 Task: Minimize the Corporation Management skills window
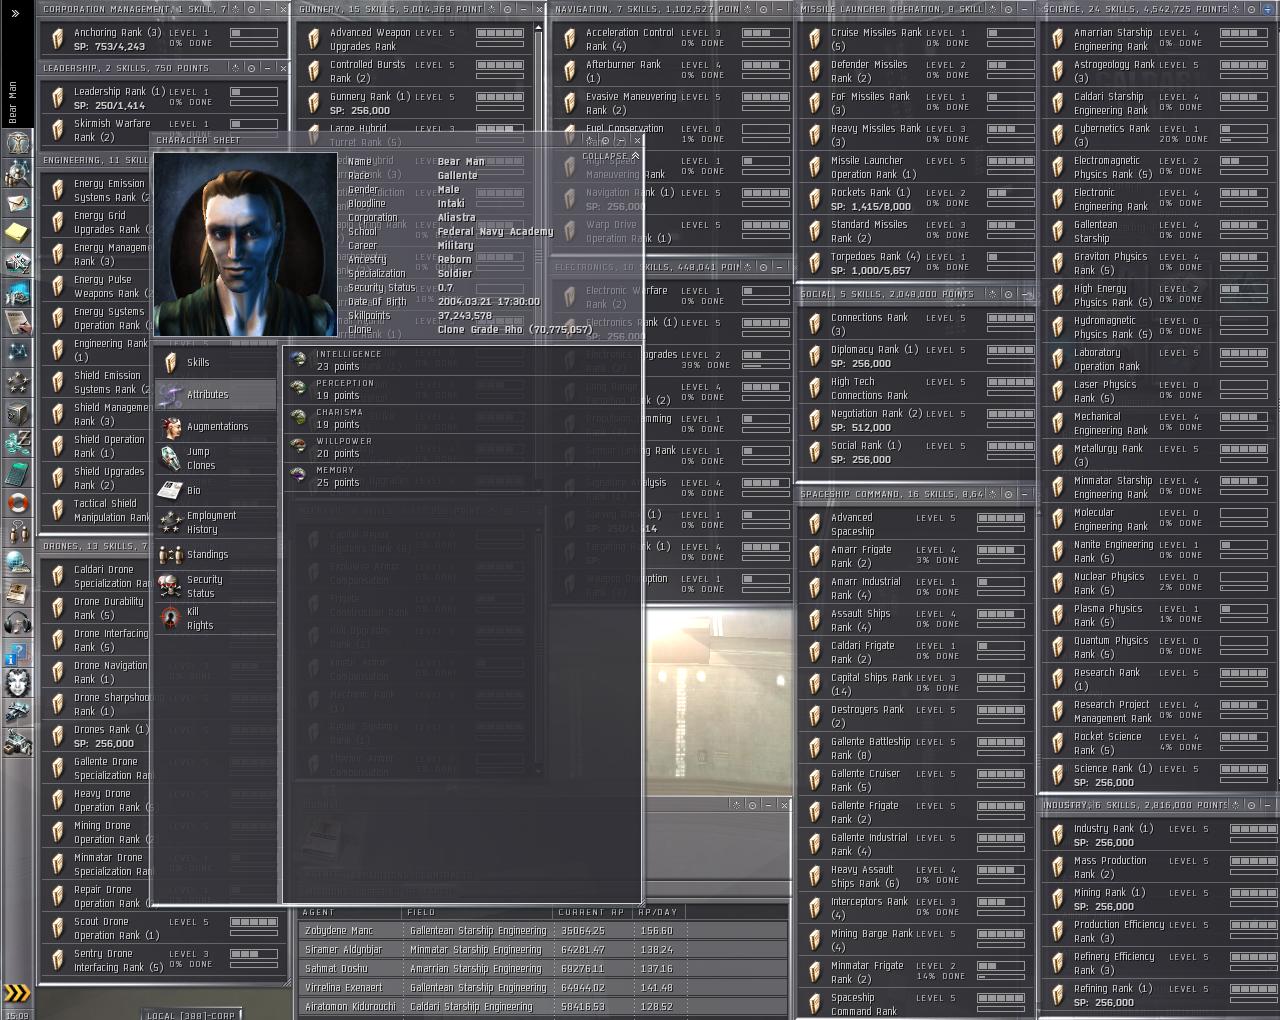[268, 9]
